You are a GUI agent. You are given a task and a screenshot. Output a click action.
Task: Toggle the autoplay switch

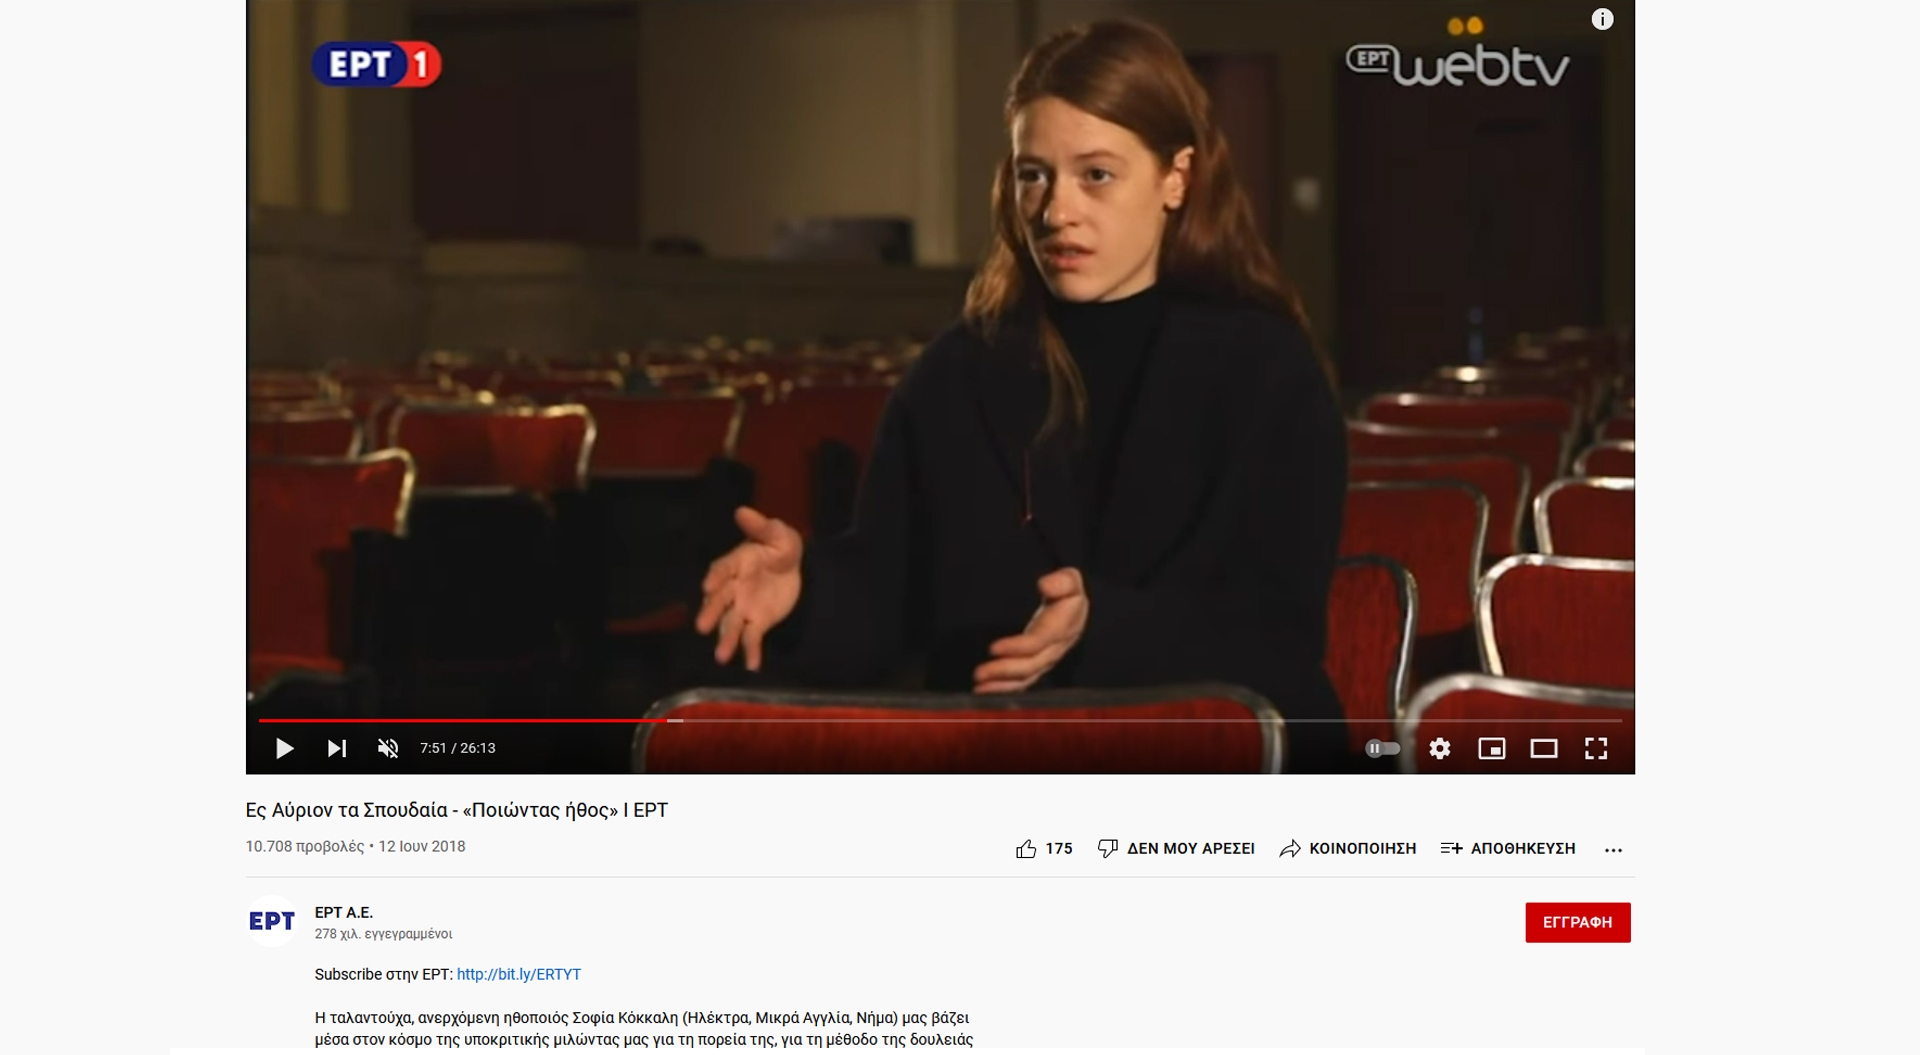(1383, 748)
